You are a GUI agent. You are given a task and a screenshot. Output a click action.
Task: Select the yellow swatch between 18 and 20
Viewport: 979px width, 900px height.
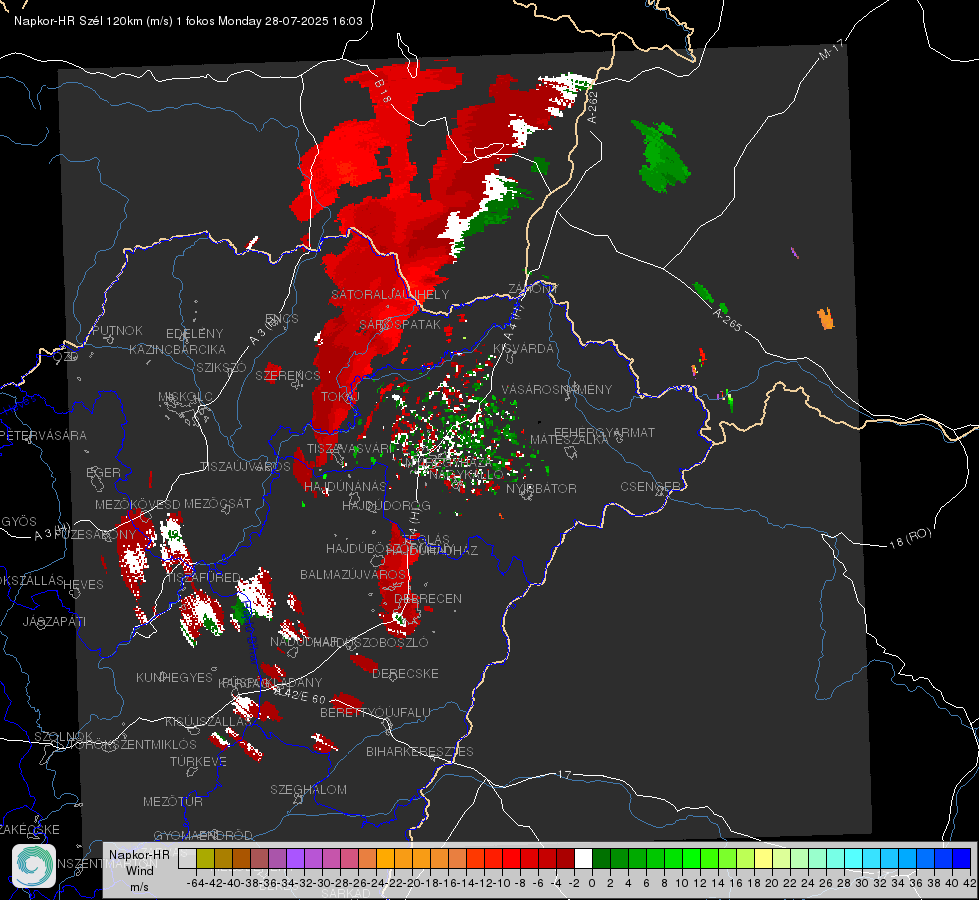click(x=764, y=858)
